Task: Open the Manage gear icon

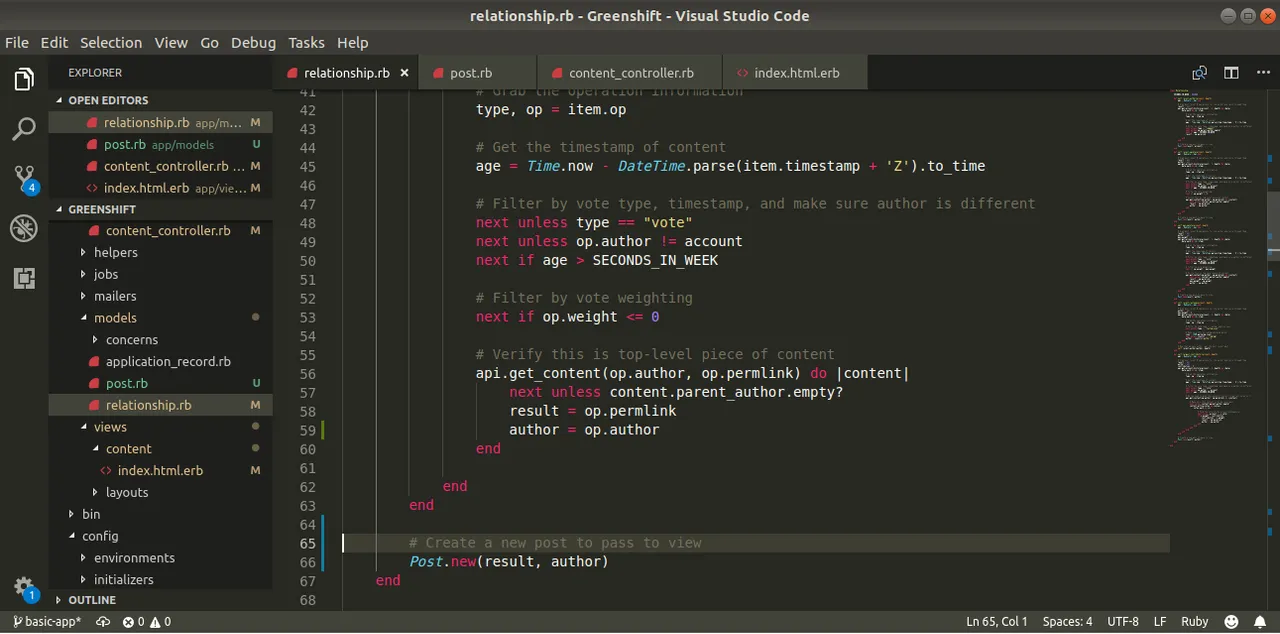Action: [x=24, y=588]
